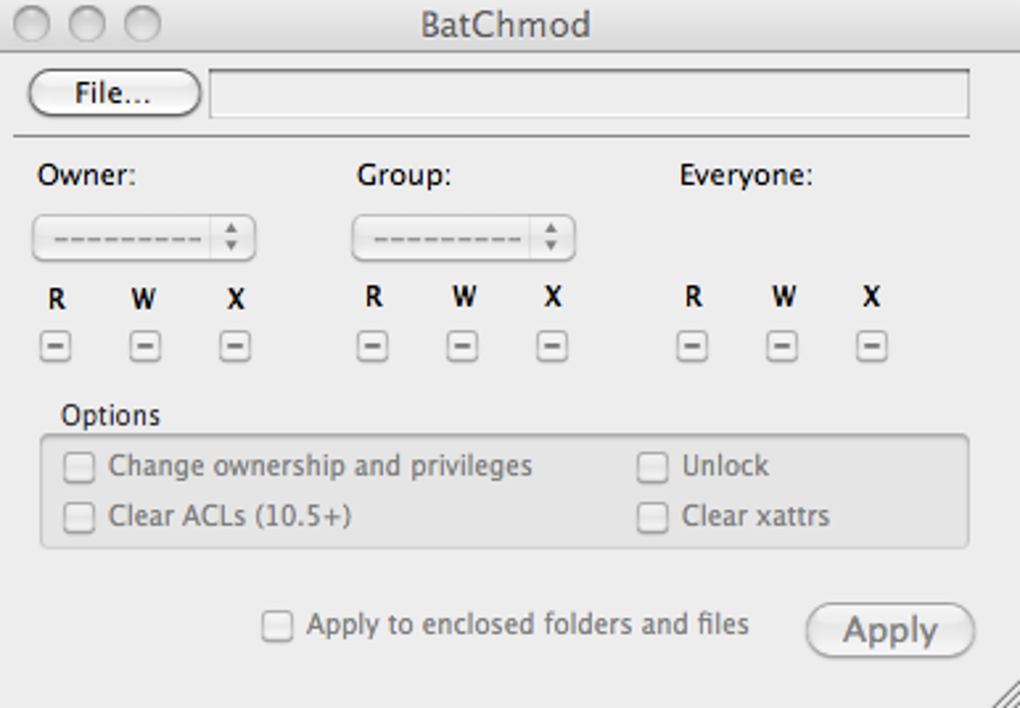
Task: Toggle Group read (R) permission checkbox
Action: click(x=373, y=347)
